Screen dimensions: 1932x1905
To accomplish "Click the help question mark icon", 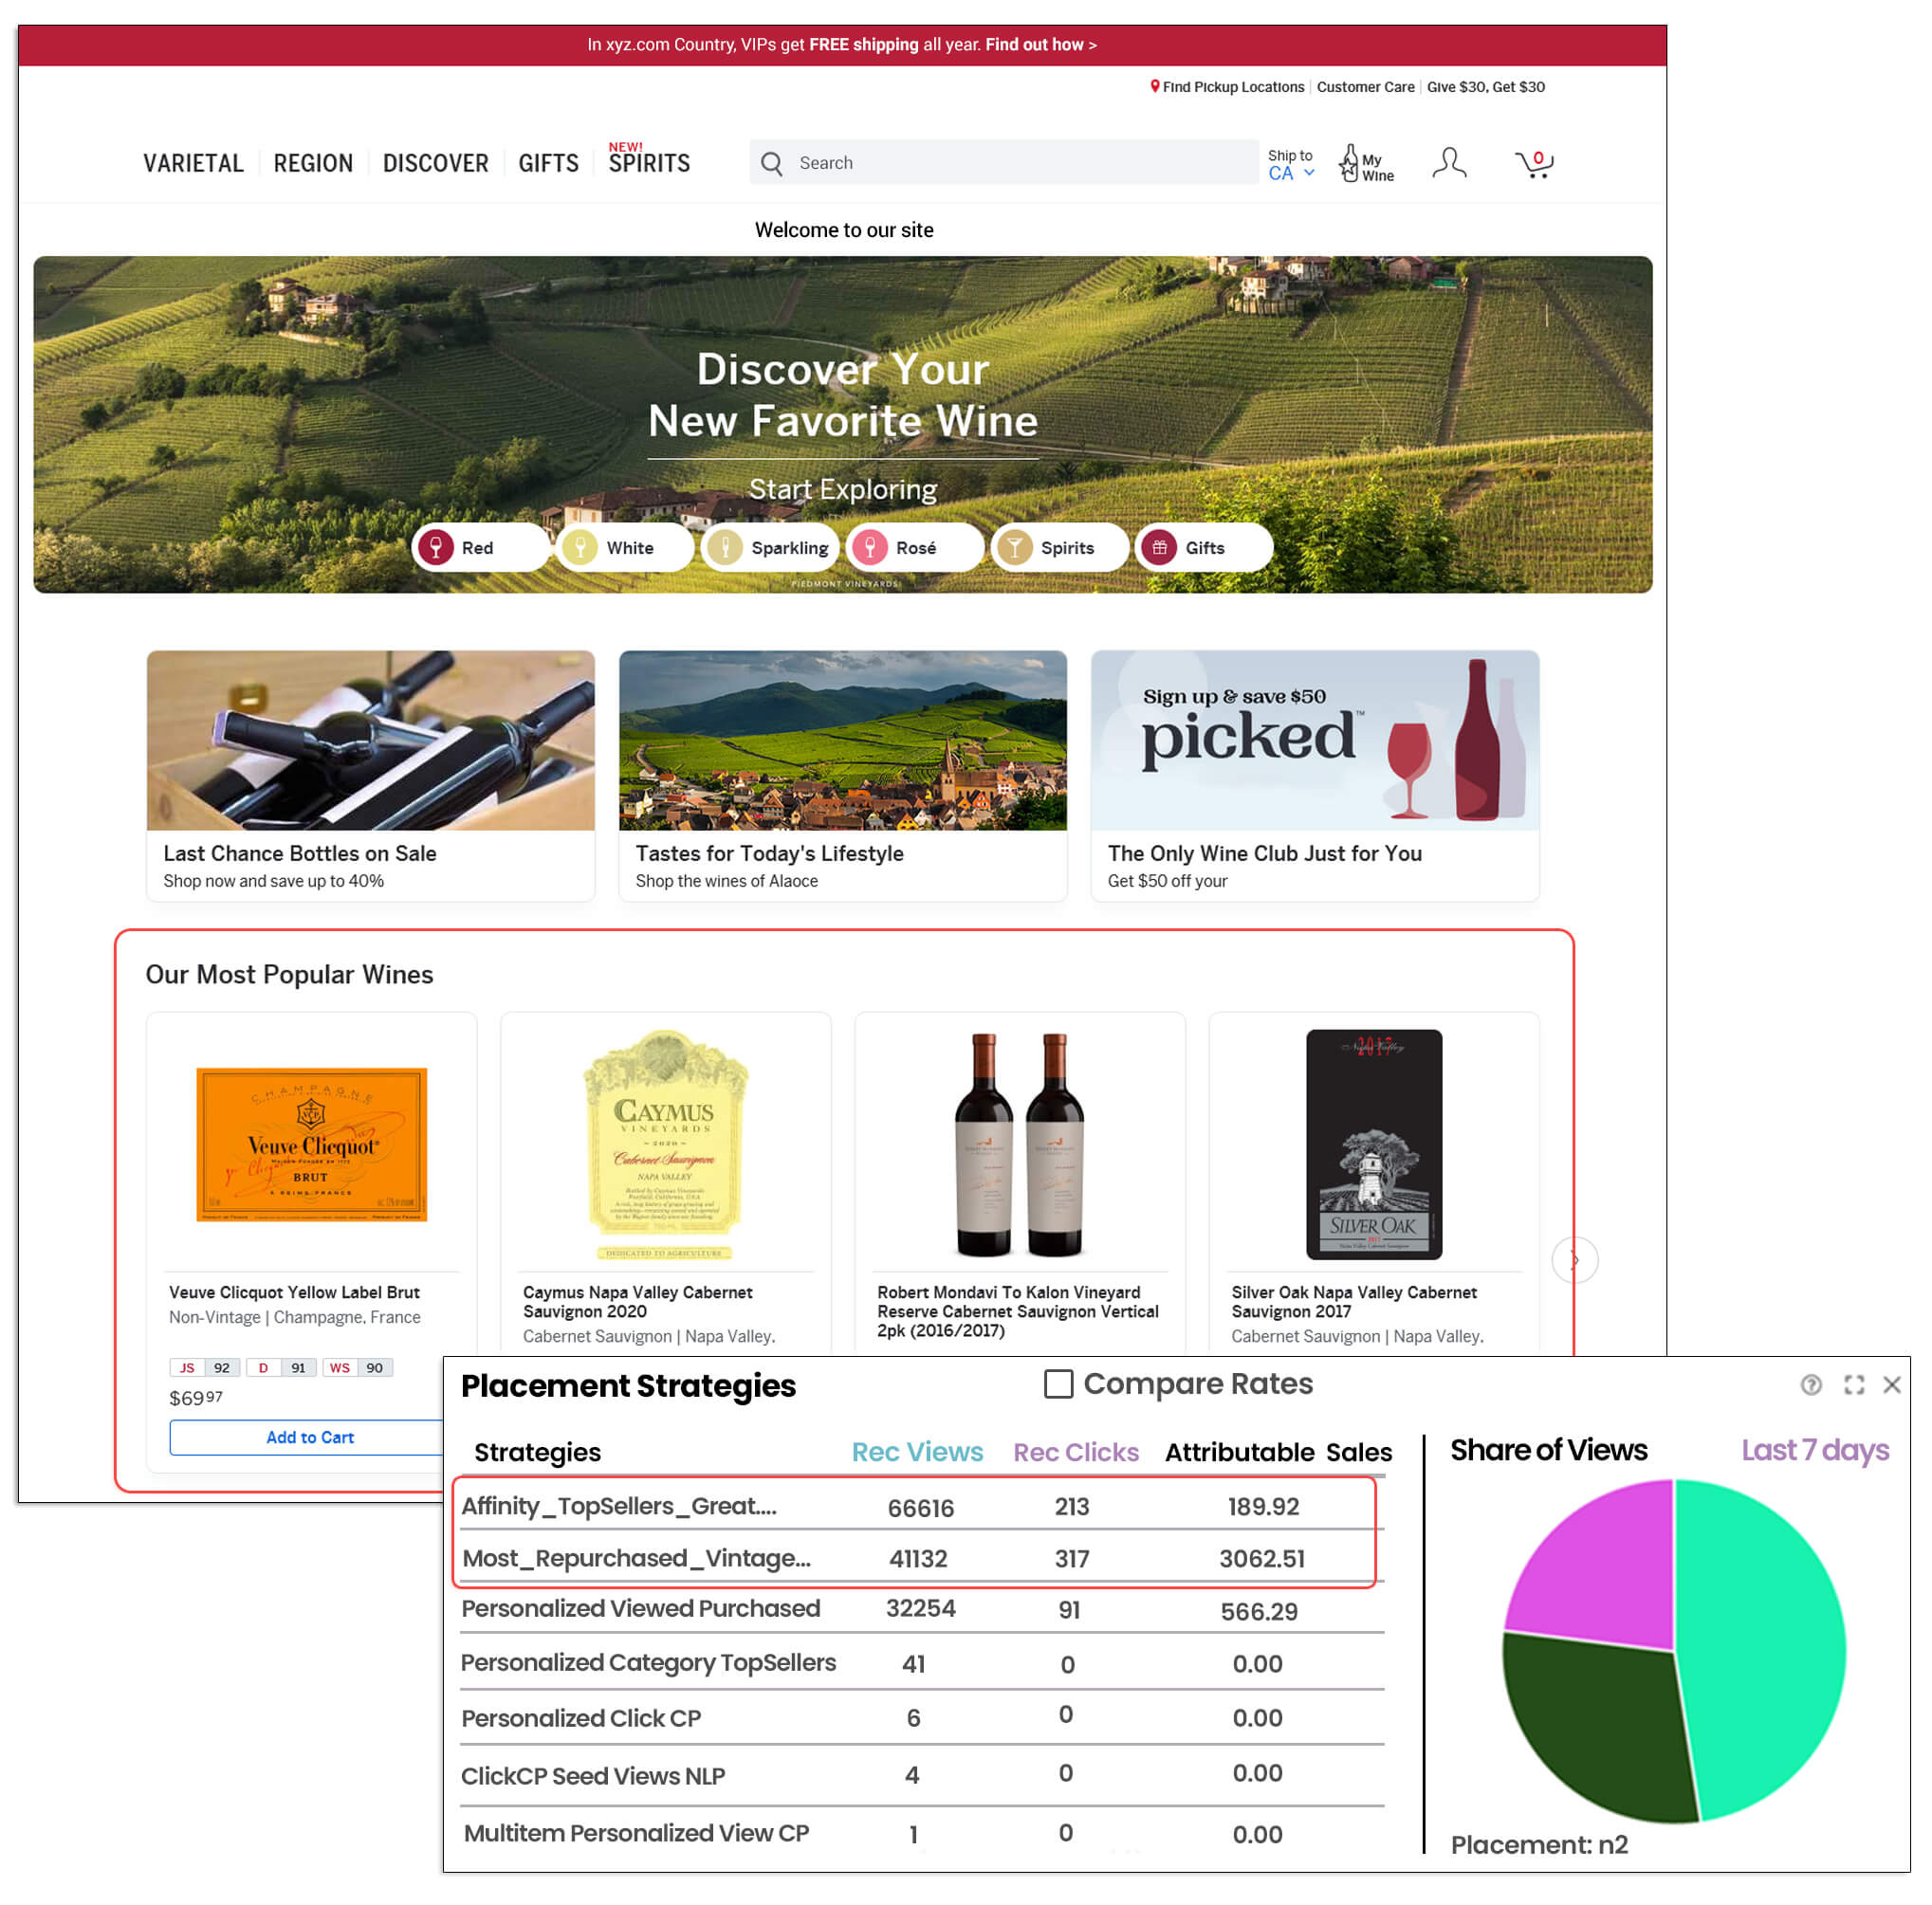I will click(x=1810, y=1384).
